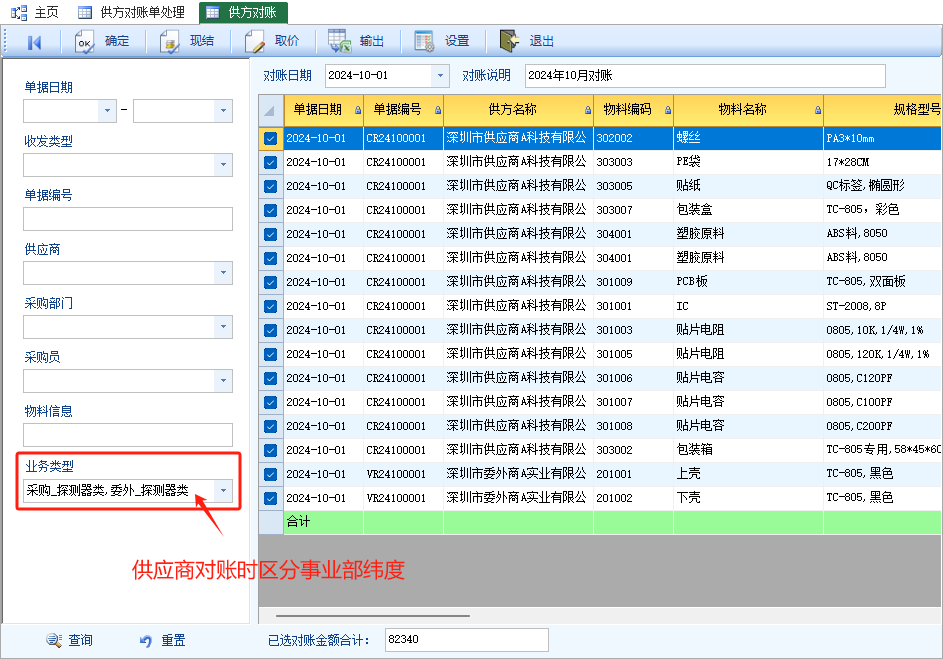This screenshot has height=659, width=943.
Task: Click the 重置 undo arrow icon
Action: pos(146,641)
